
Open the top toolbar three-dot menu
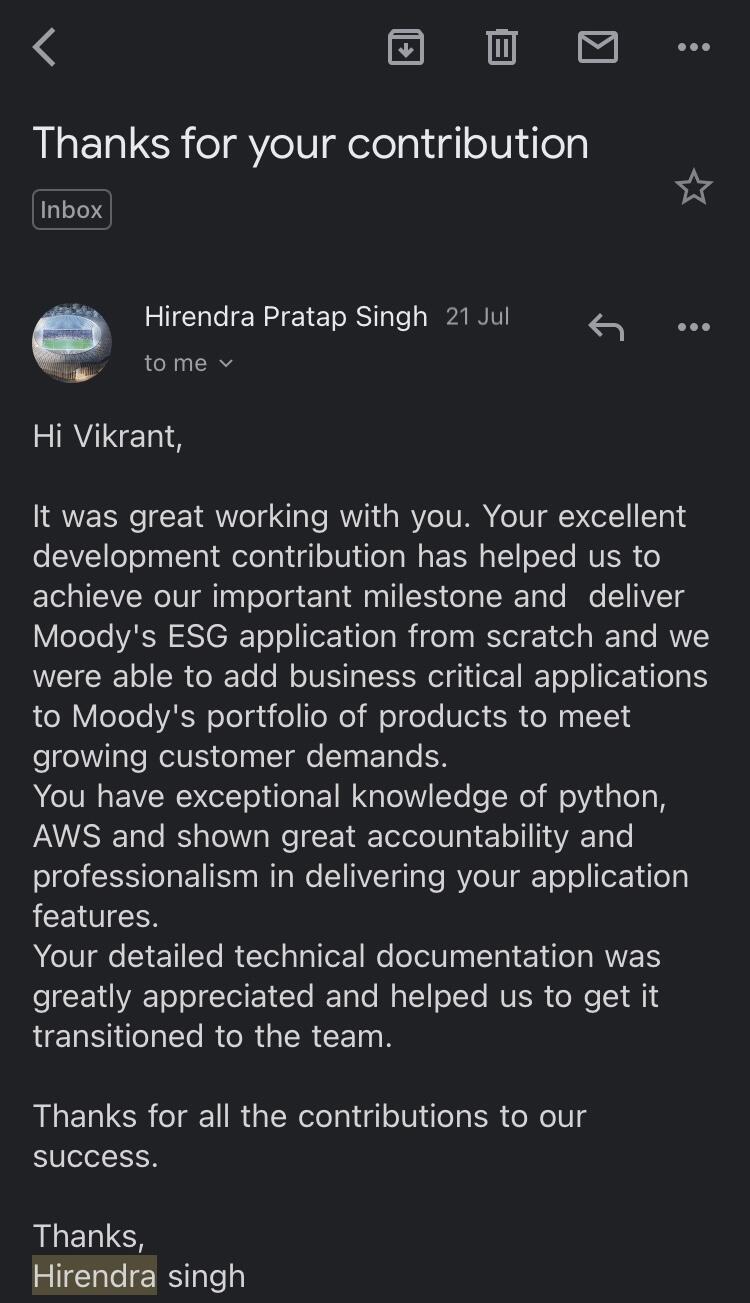click(x=693, y=47)
